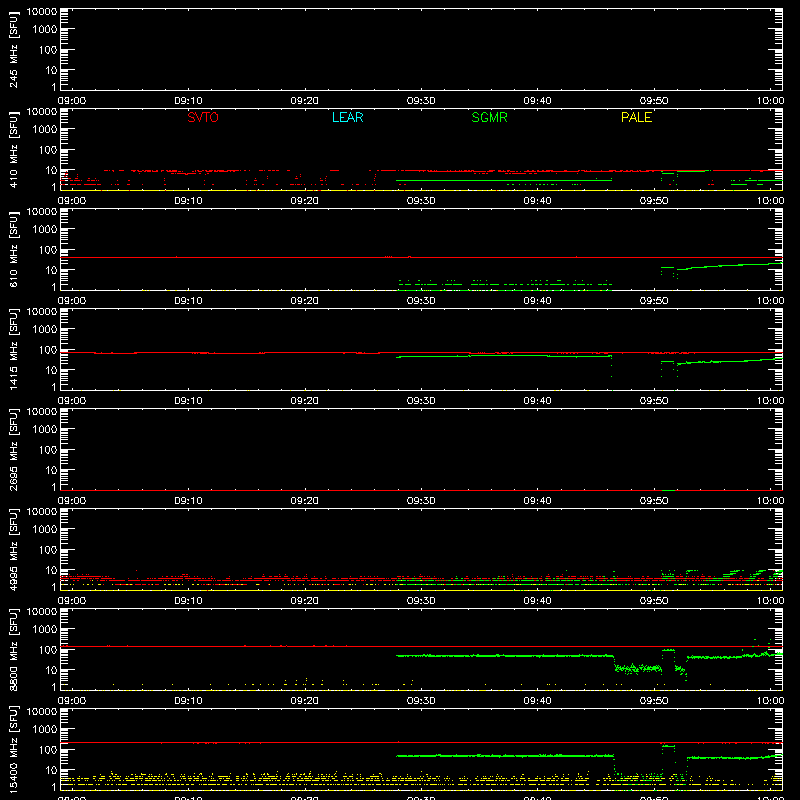Screen dimensions: 800x800
Task: Click the 100 tick label in 4995 MHz panel
Action: tap(48, 550)
